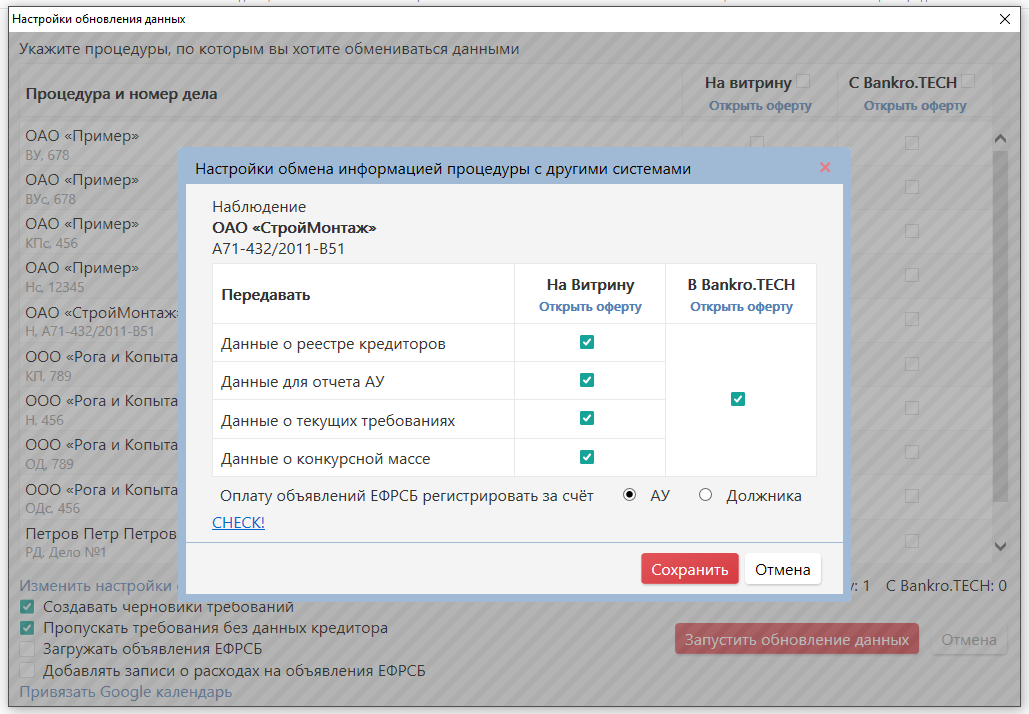The image size is (1029, 714).
Task: Uncheck 'Данные о реестре кредиторов' for Витрина
Action: pyautogui.click(x=587, y=343)
